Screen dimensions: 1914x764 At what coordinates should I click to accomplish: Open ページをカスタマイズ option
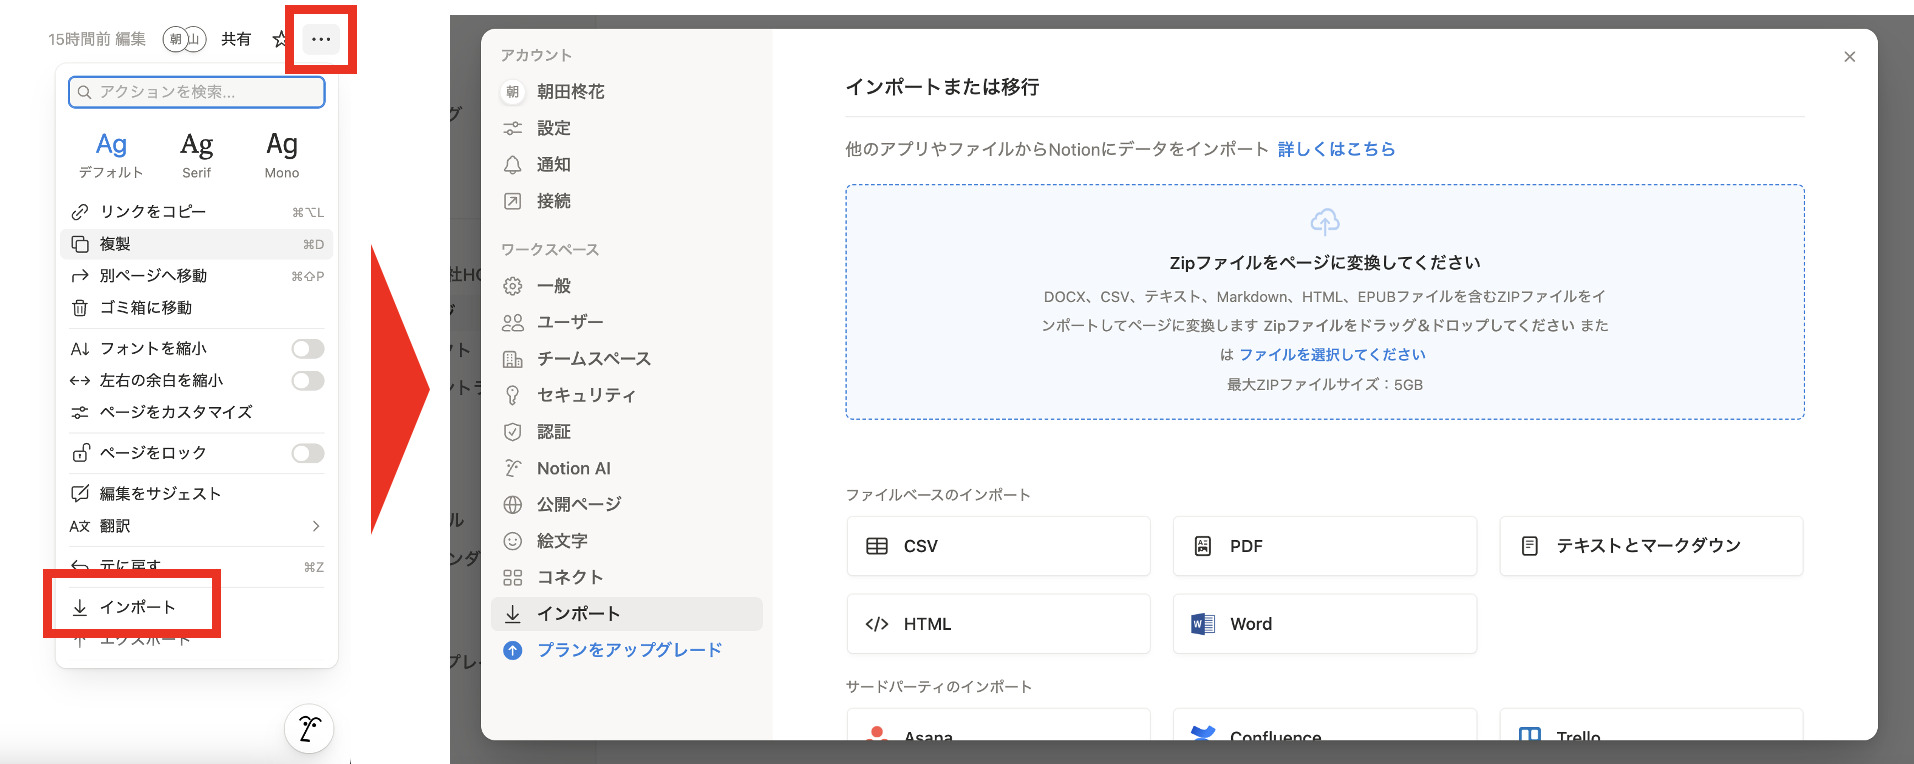197,412
